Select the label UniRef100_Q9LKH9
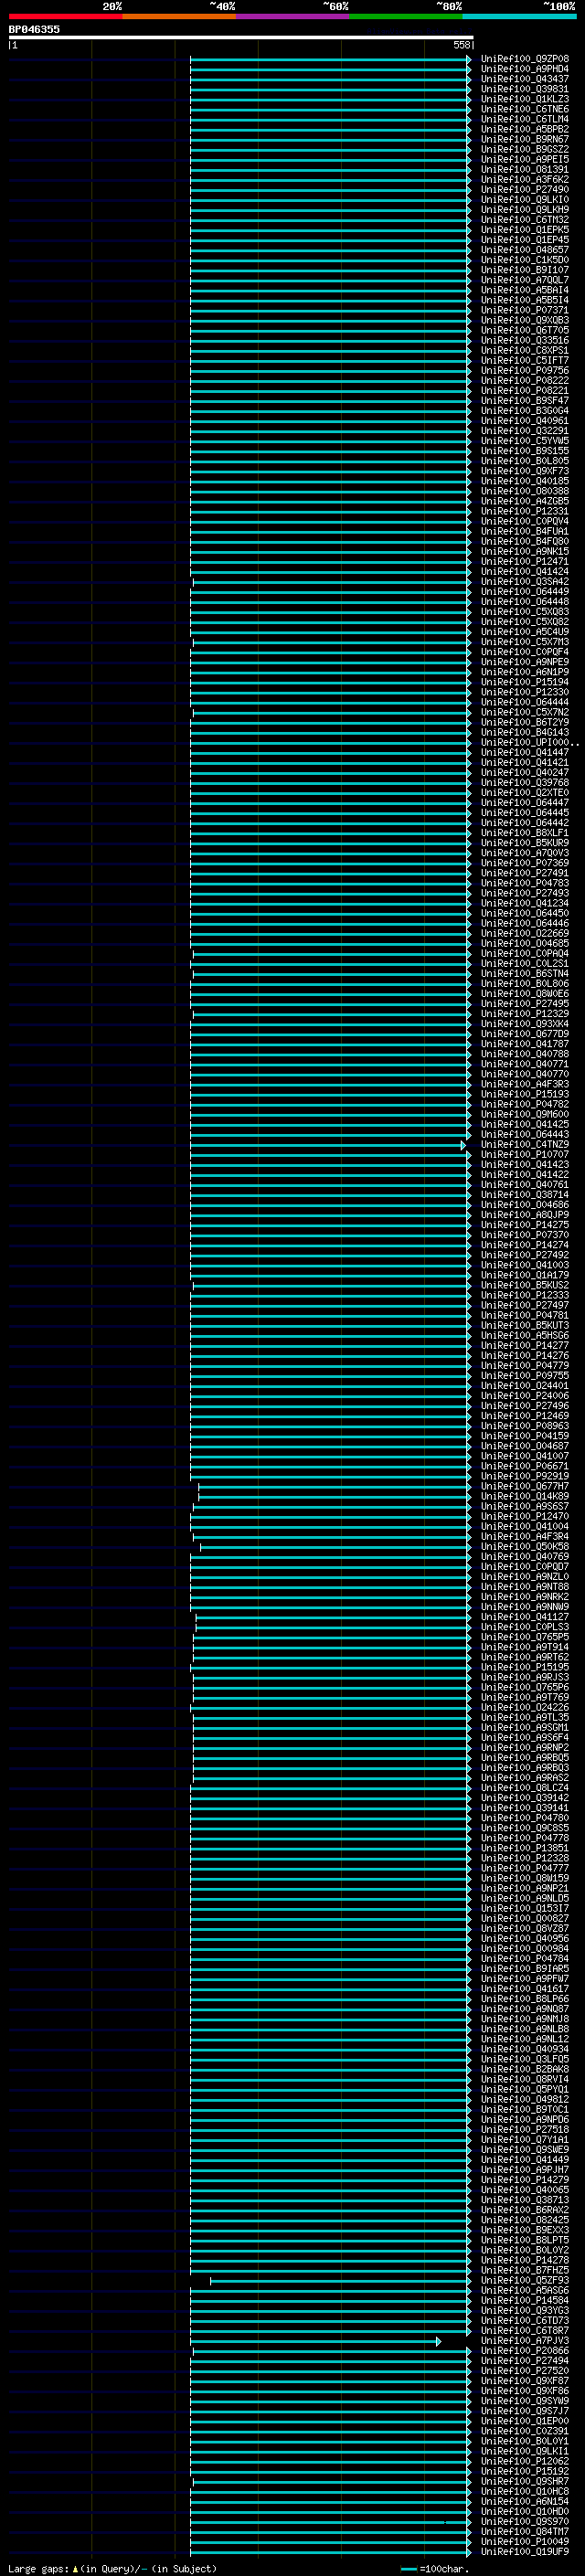This screenshot has width=585, height=2576. point(524,209)
